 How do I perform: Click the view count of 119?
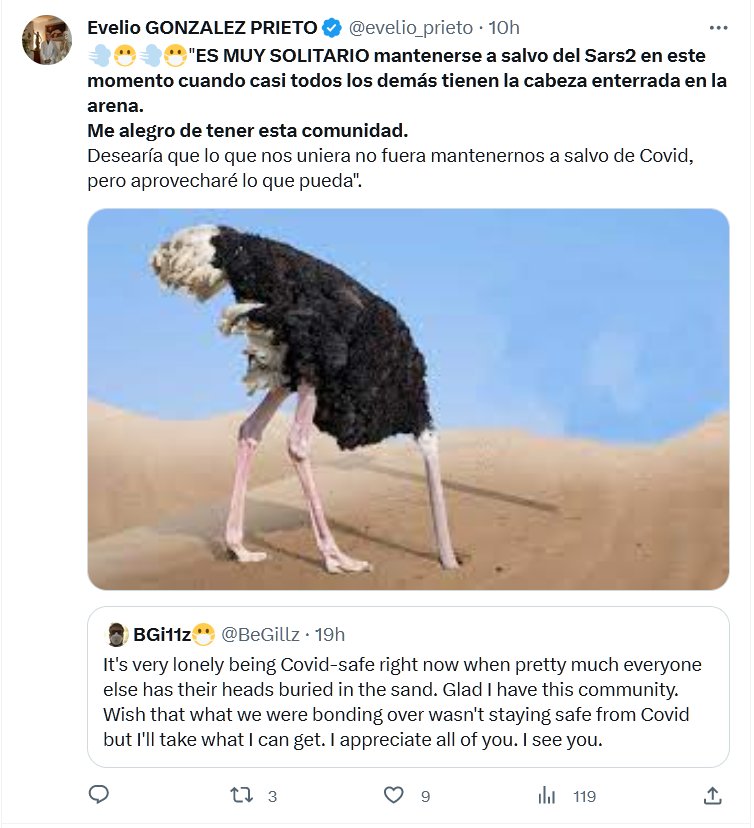pyautogui.click(x=584, y=796)
